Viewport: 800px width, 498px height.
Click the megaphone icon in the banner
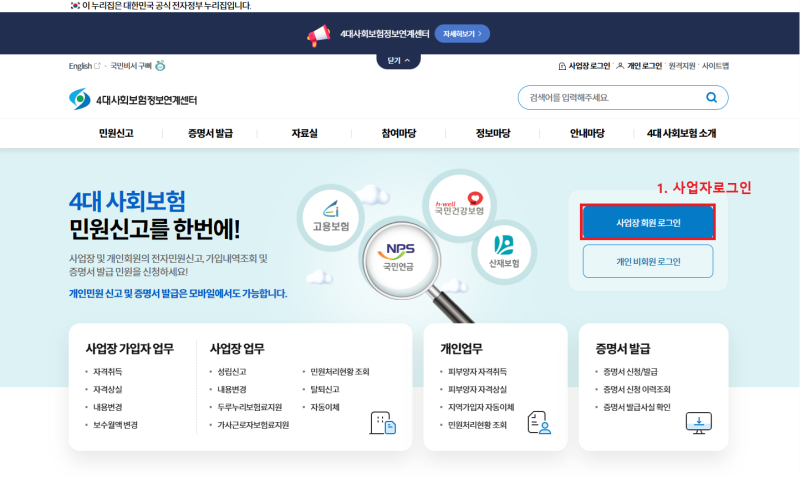coord(319,35)
